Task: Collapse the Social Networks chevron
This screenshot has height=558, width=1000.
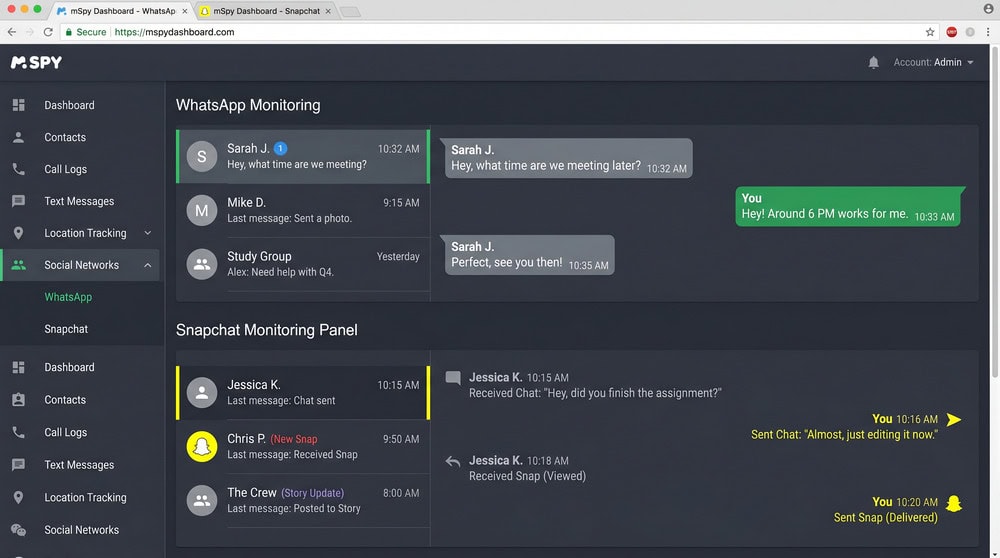Action: coord(148,265)
